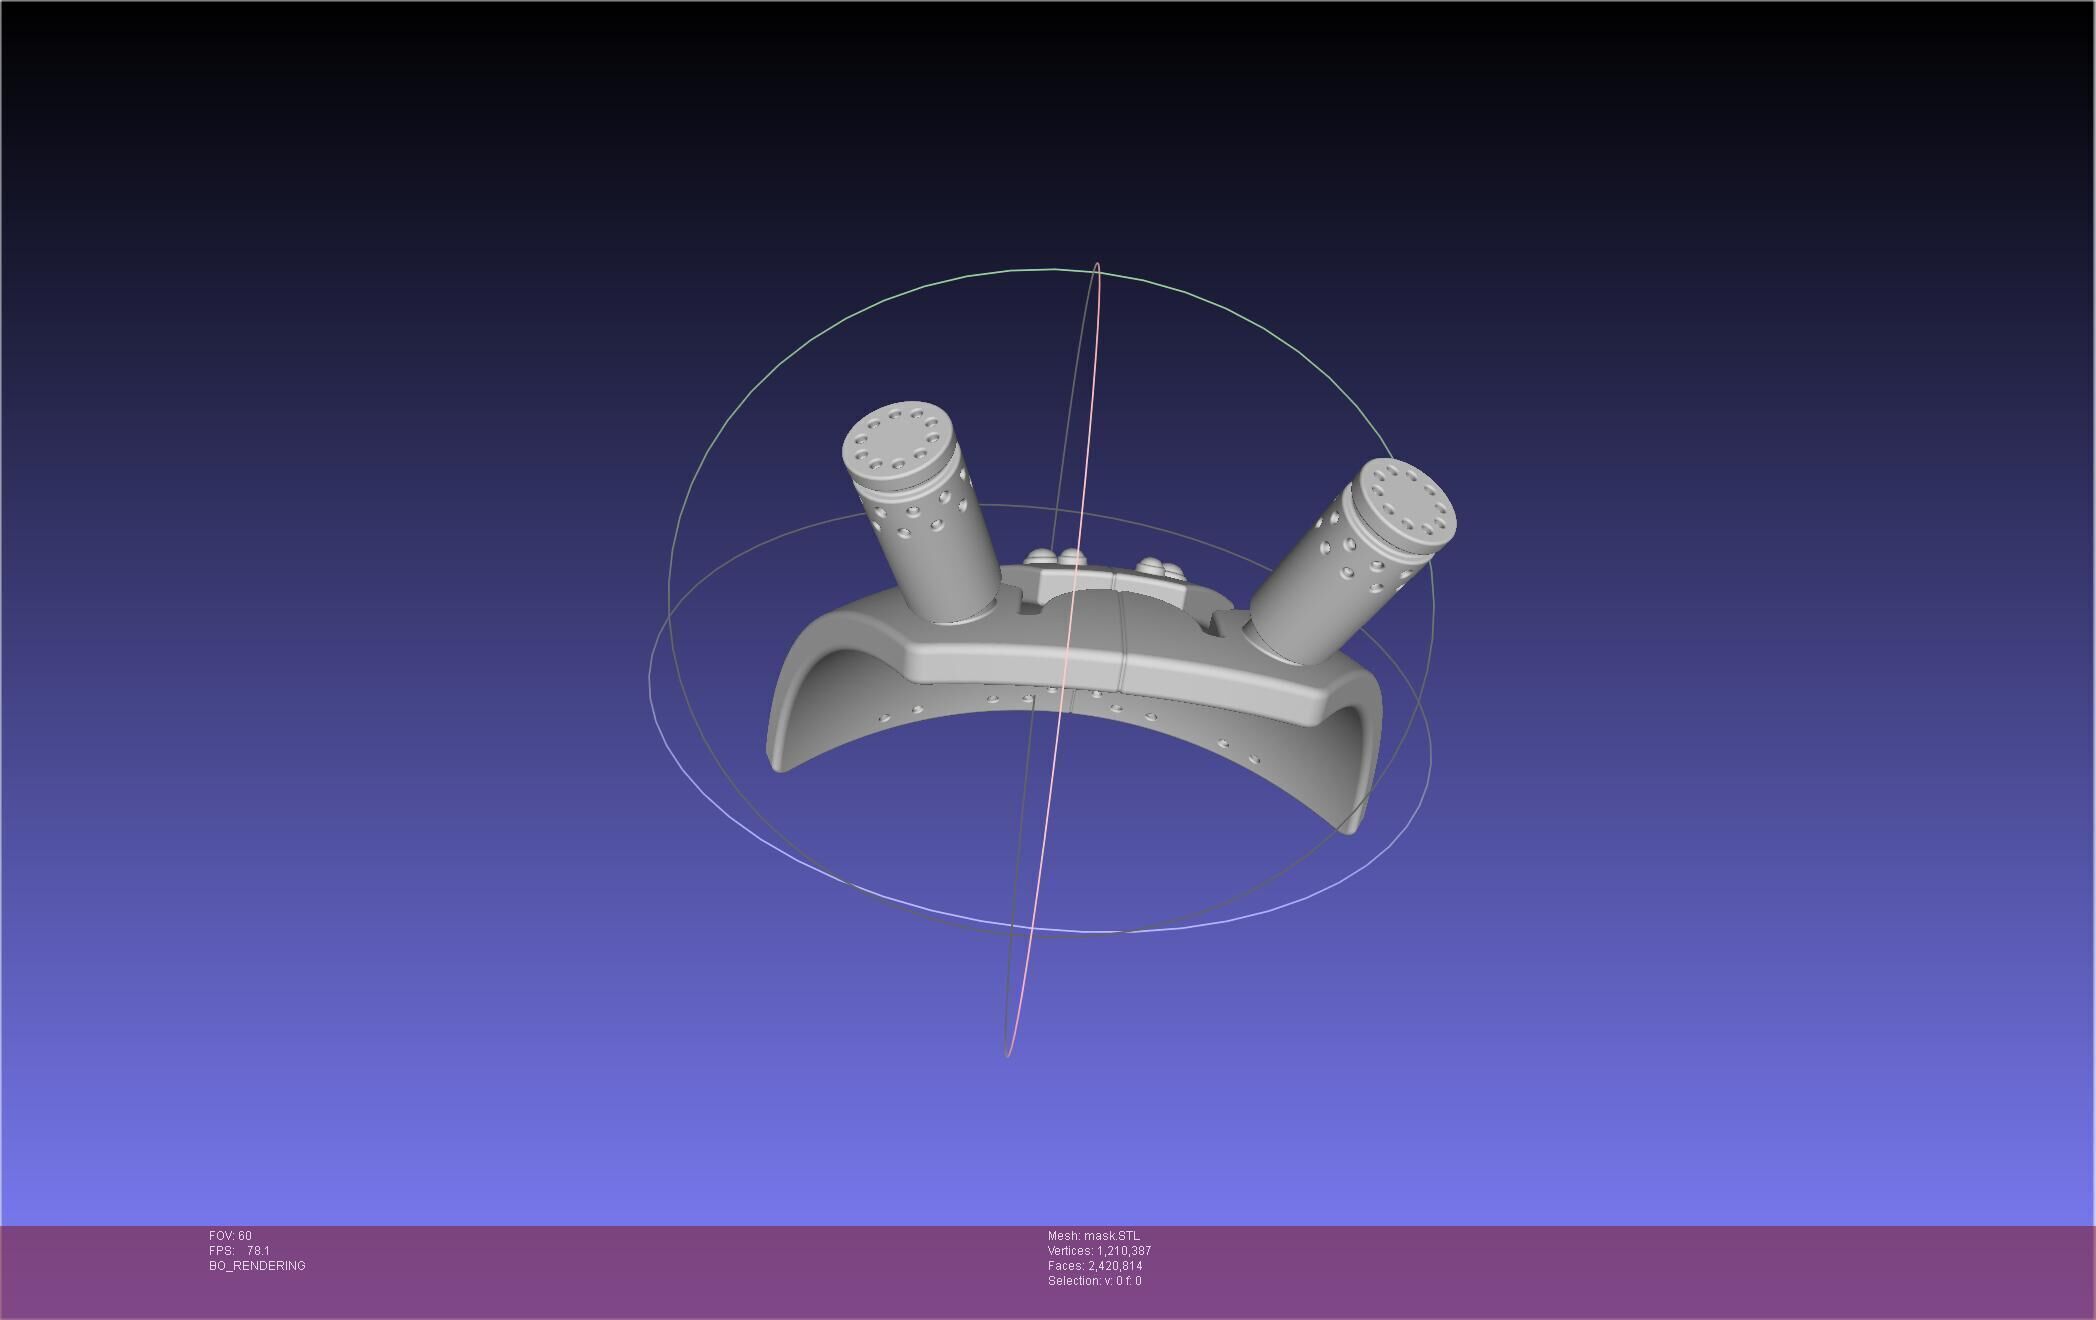
Task: Click the 'Selection: v: 0 f: 0' line
Action: [1094, 1281]
